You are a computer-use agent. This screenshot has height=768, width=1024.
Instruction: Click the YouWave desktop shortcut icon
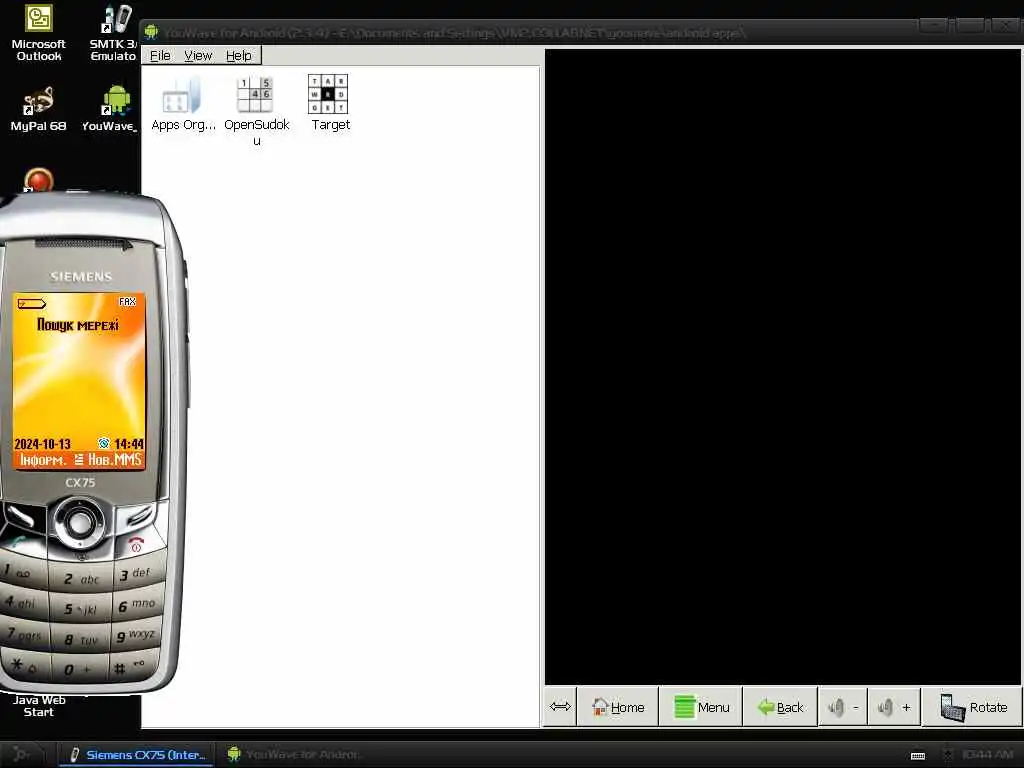coord(109,109)
